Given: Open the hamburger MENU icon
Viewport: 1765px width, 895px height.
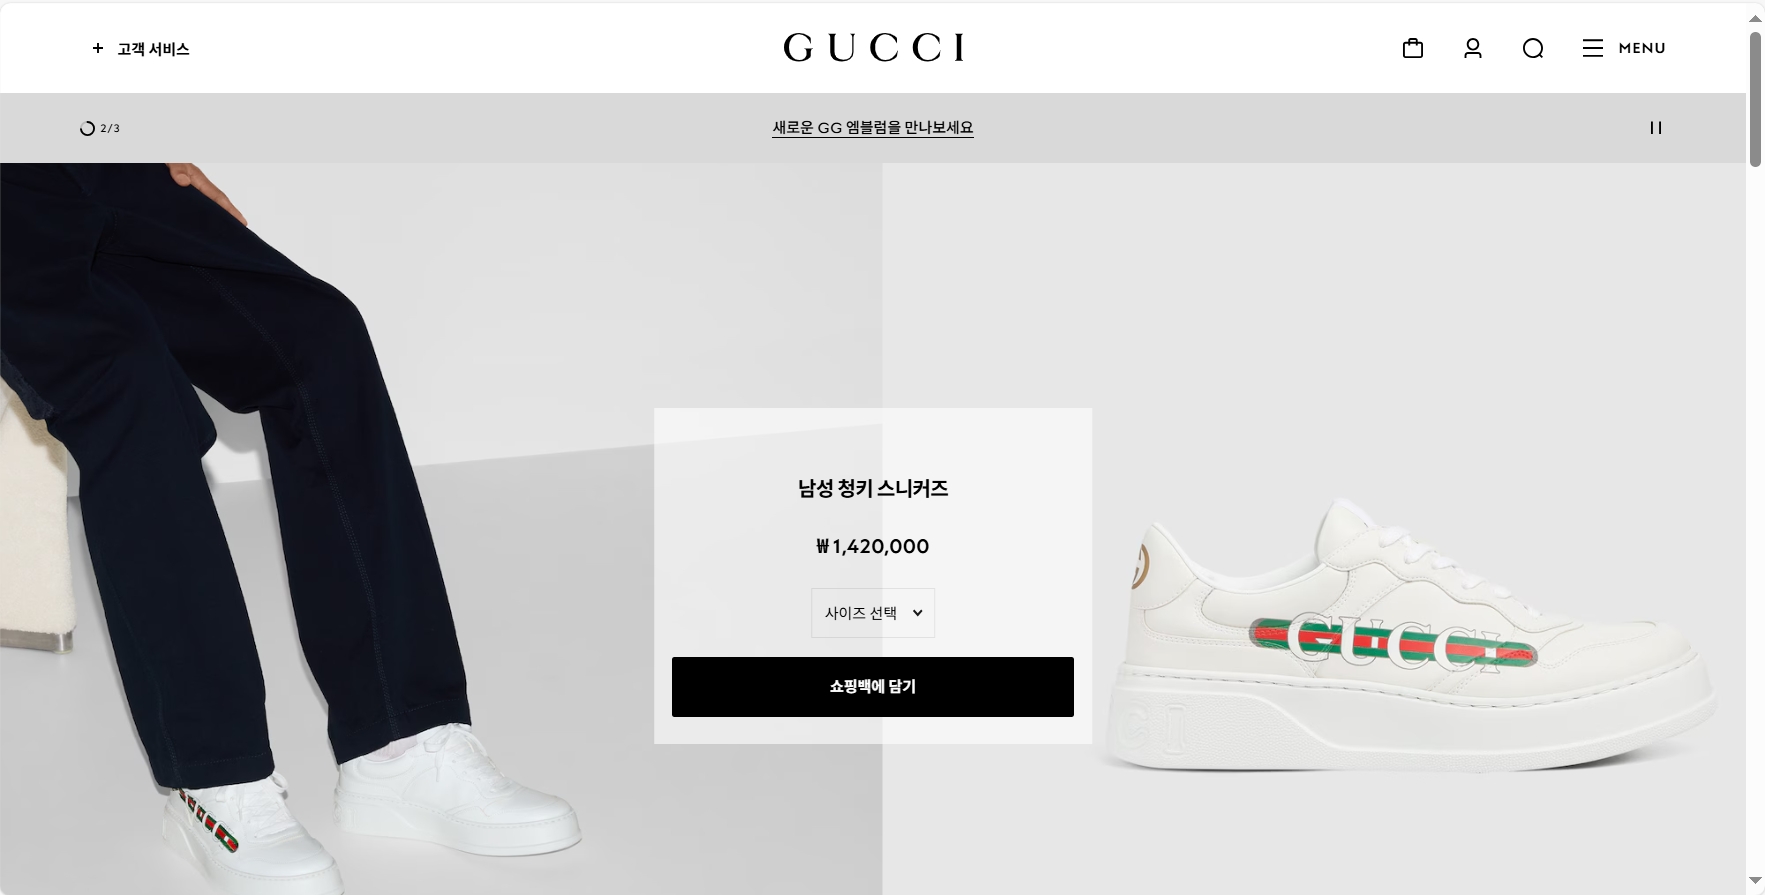Looking at the screenshot, I should click(x=1593, y=48).
